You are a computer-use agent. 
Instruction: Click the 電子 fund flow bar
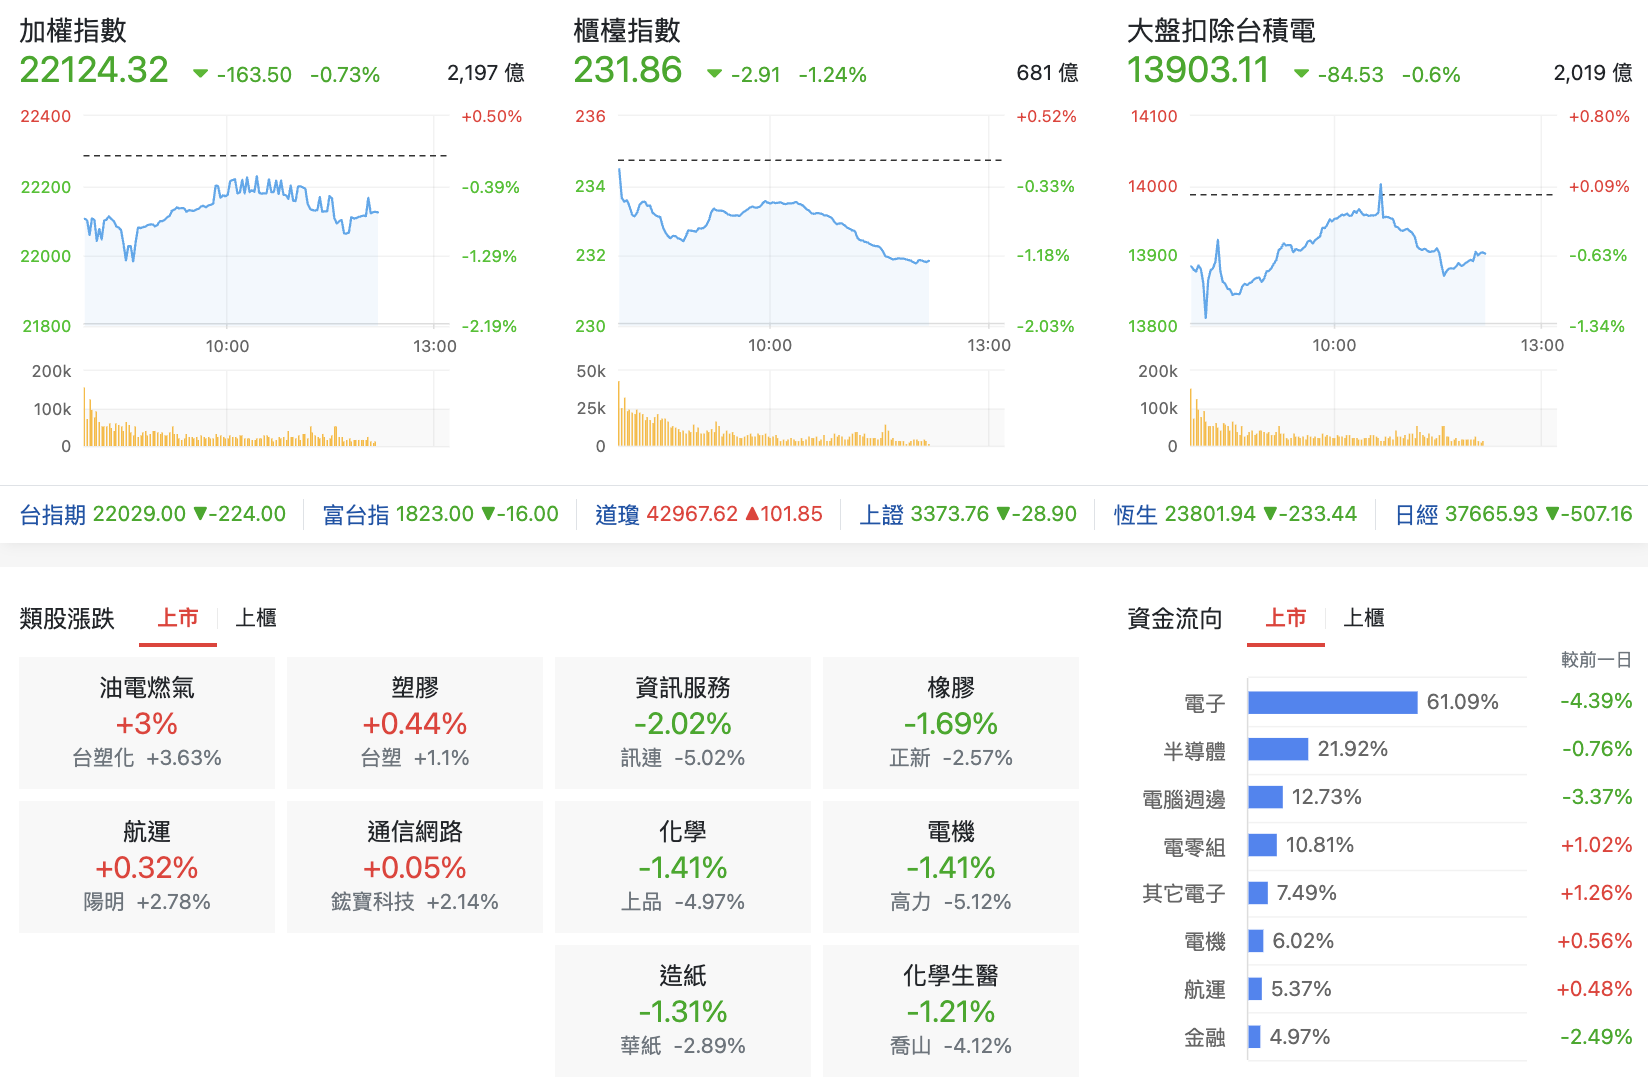(x=1333, y=702)
